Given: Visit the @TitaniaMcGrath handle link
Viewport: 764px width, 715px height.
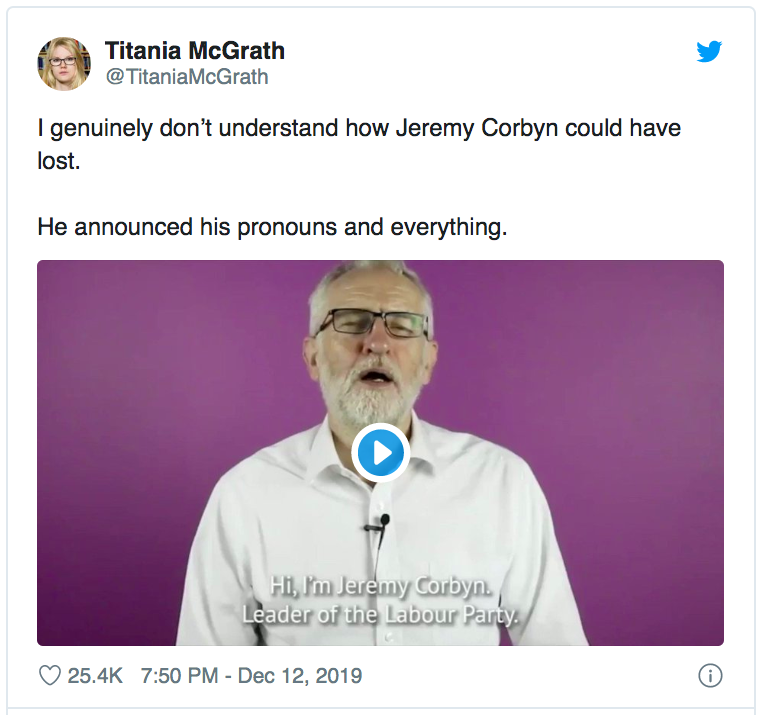Looking at the screenshot, I should 187,77.
